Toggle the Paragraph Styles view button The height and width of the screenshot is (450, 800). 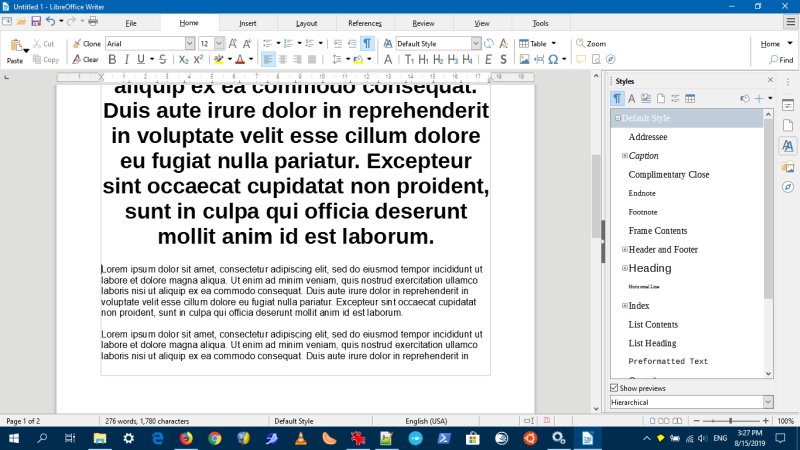click(x=617, y=98)
